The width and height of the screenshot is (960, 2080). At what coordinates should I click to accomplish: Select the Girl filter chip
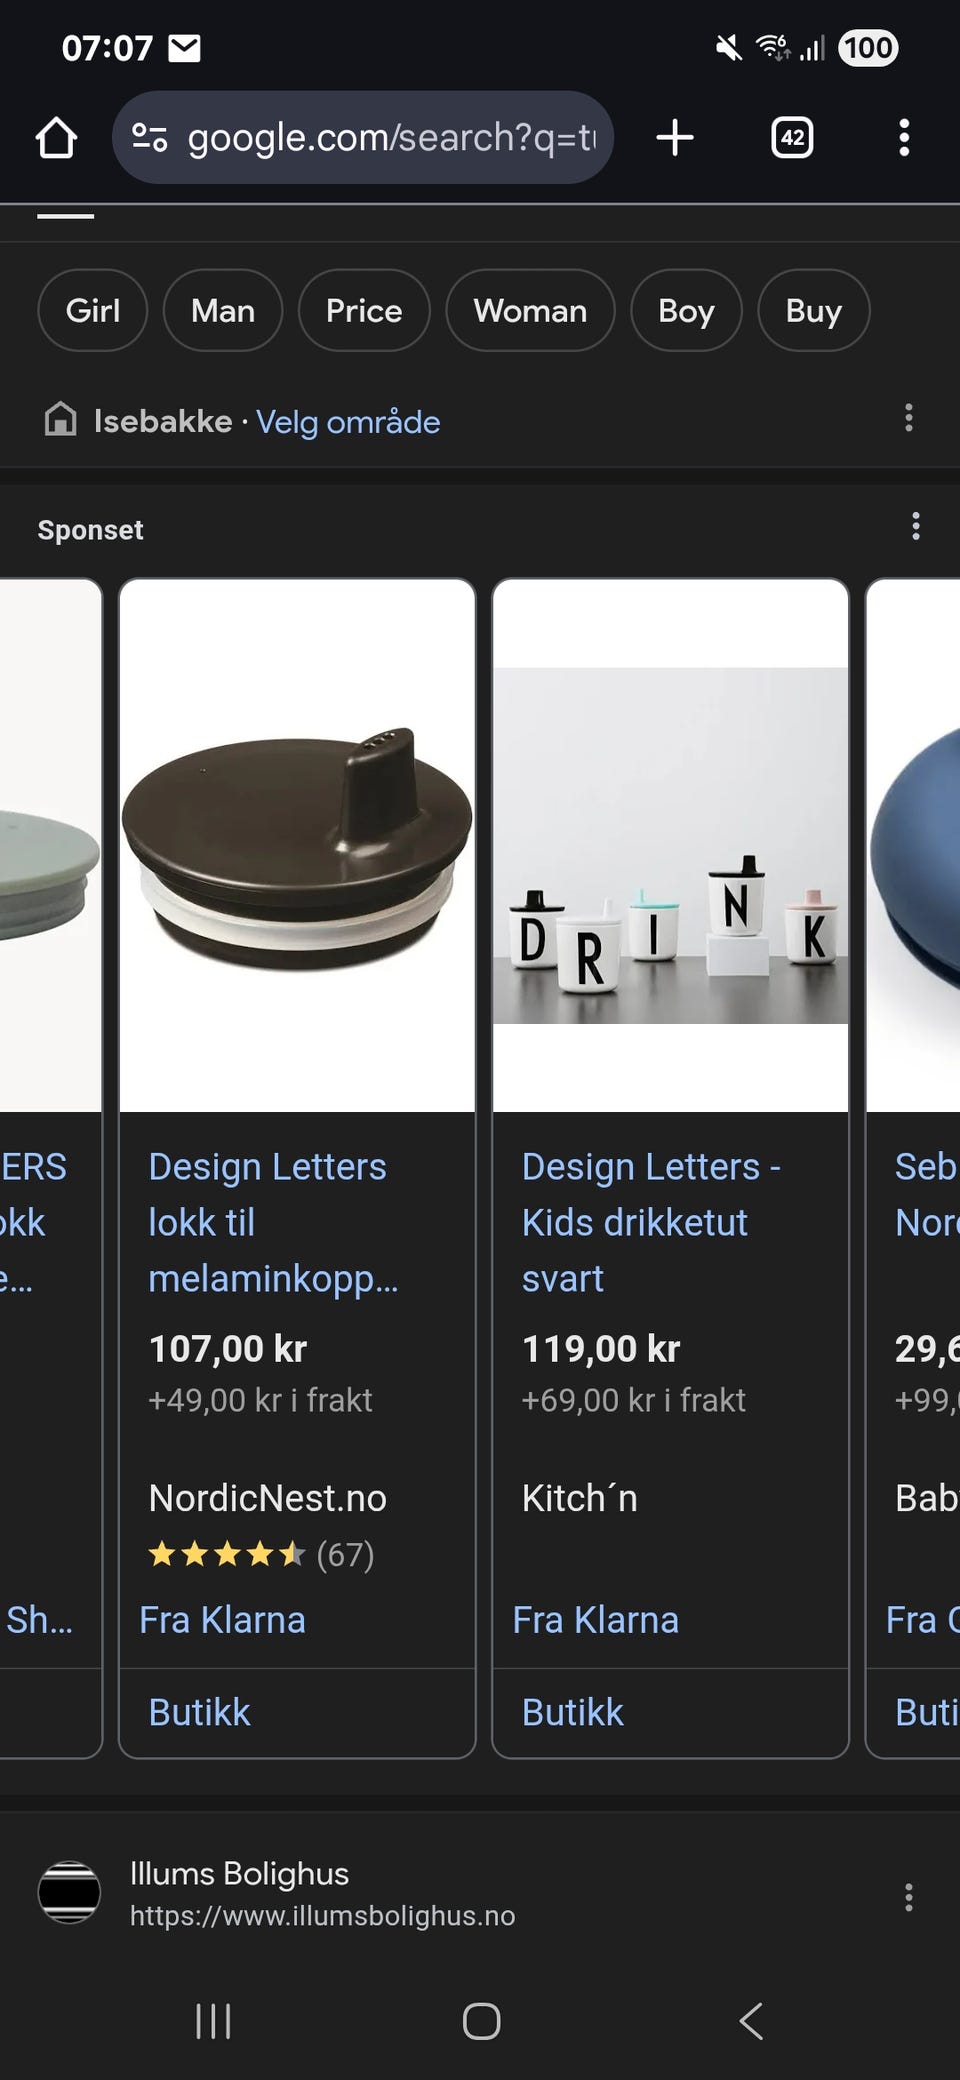tap(93, 311)
